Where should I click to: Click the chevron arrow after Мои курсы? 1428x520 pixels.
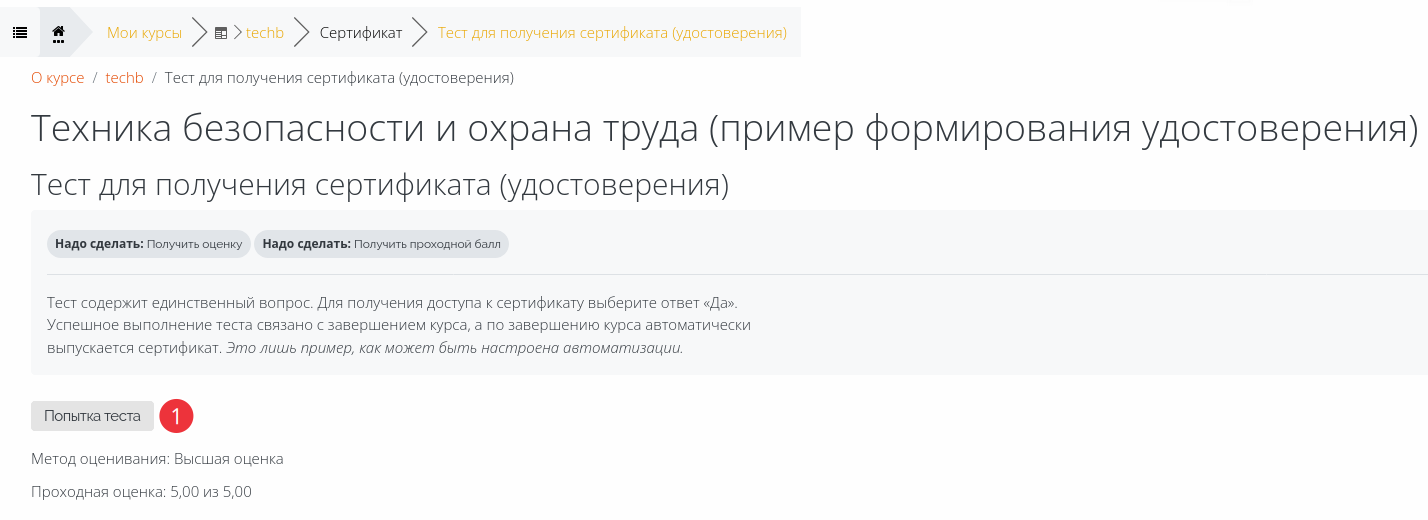coord(199,33)
